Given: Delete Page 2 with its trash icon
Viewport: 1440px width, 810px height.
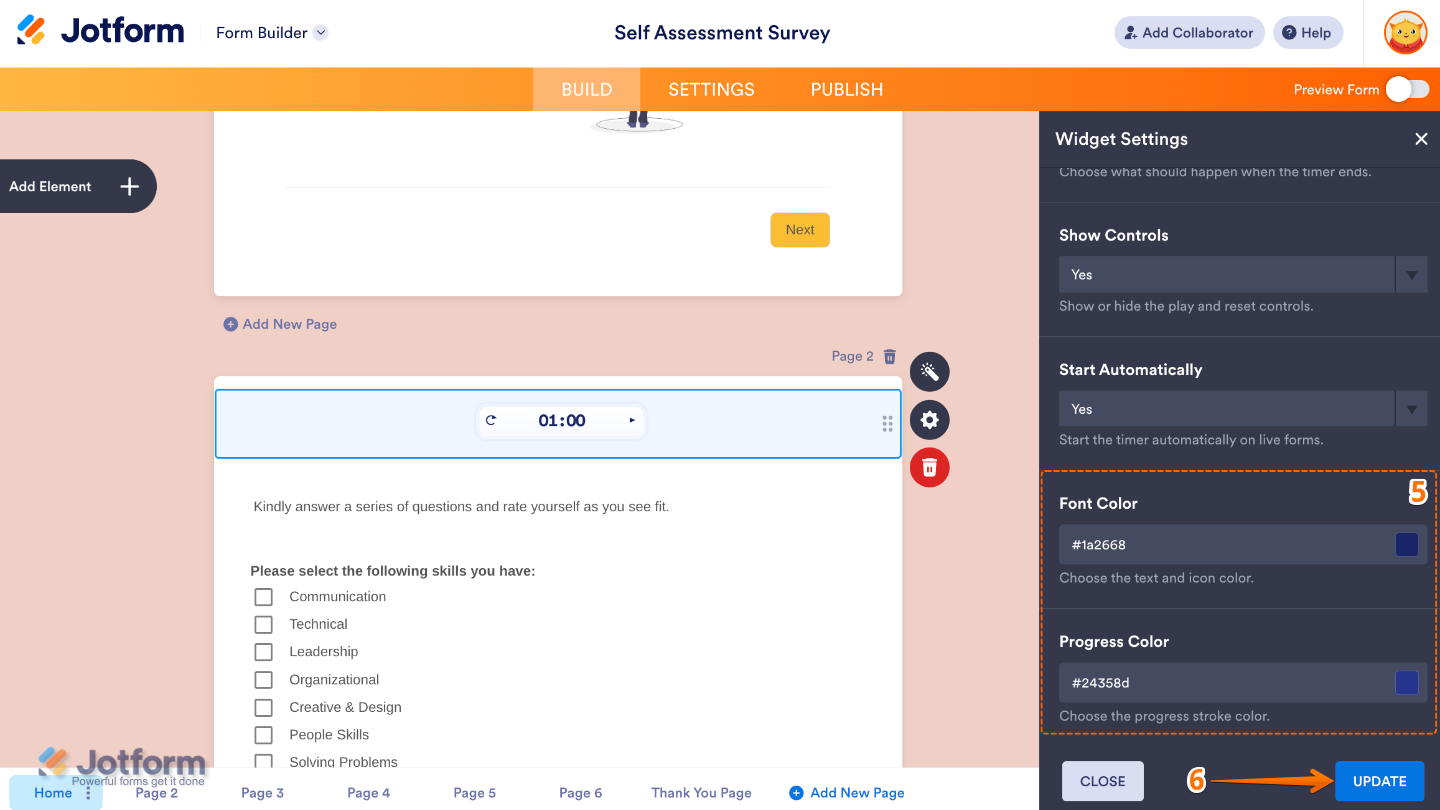Looking at the screenshot, I should point(889,356).
